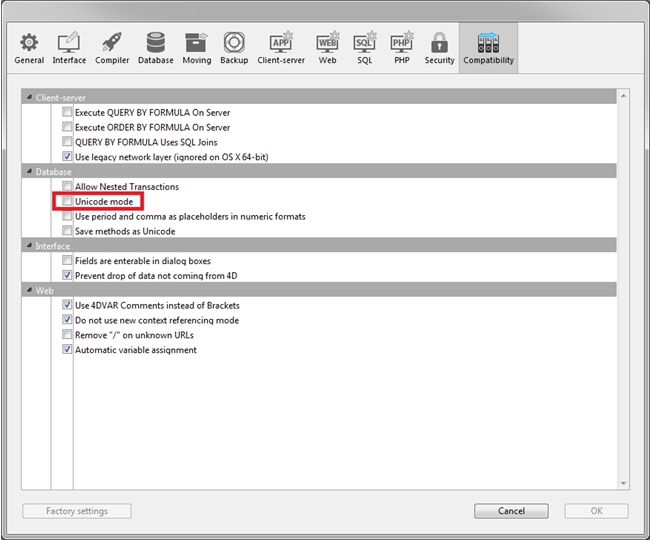Uncheck Use legacy network layer option
Image resolution: width=650 pixels, height=540 pixels.
67,157
